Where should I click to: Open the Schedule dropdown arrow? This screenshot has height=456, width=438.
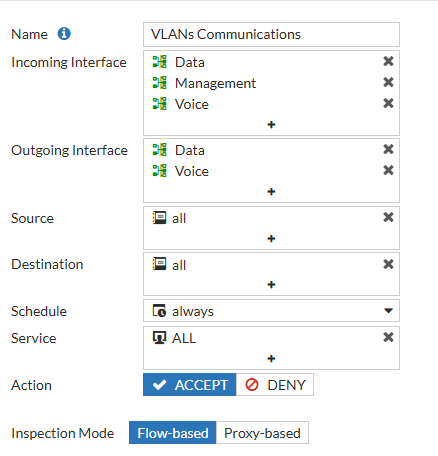pos(388,311)
